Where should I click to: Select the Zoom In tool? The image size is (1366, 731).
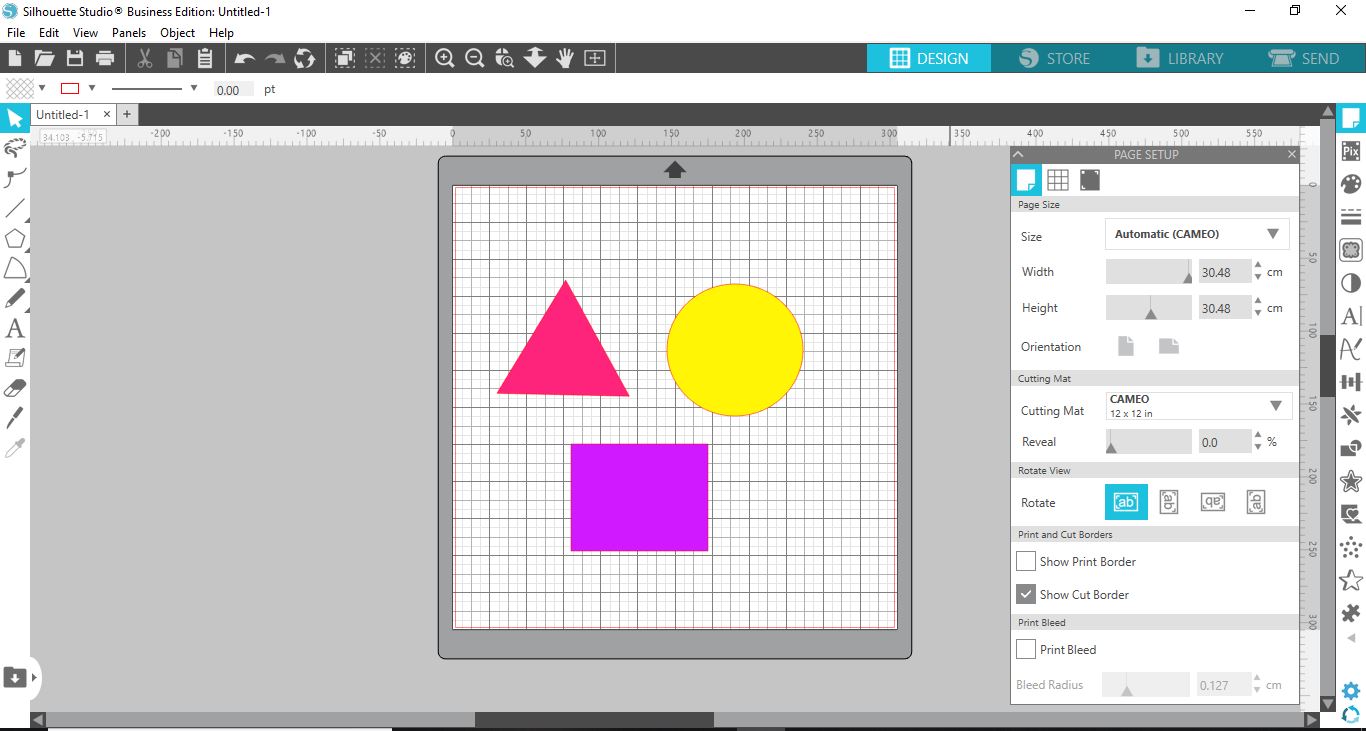coord(444,57)
